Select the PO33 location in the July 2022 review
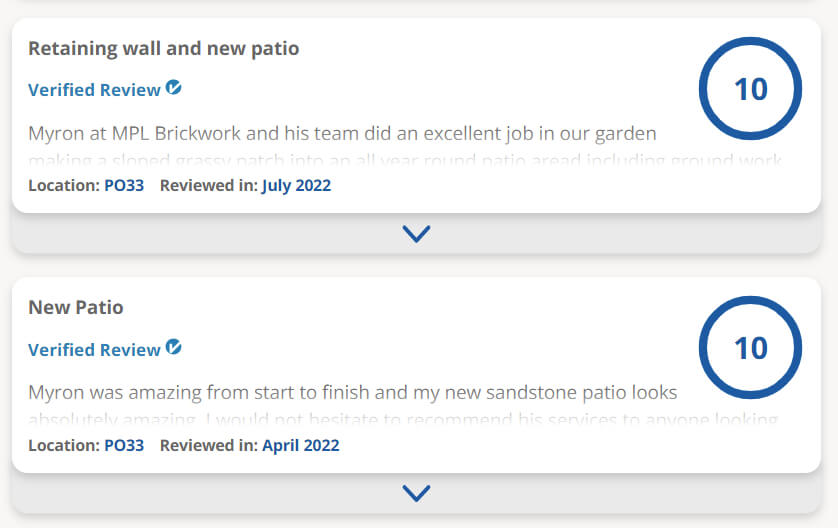The width and height of the screenshot is (838, 528). 124,185
